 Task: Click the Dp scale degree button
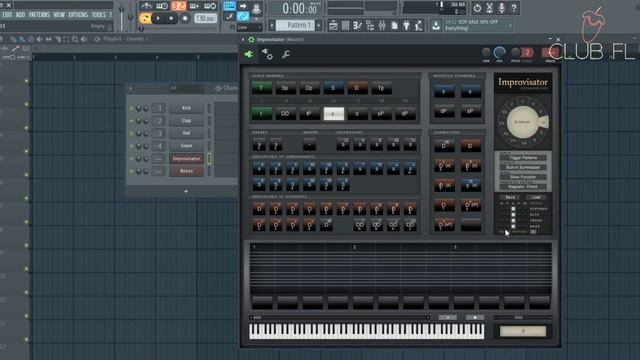309,88
